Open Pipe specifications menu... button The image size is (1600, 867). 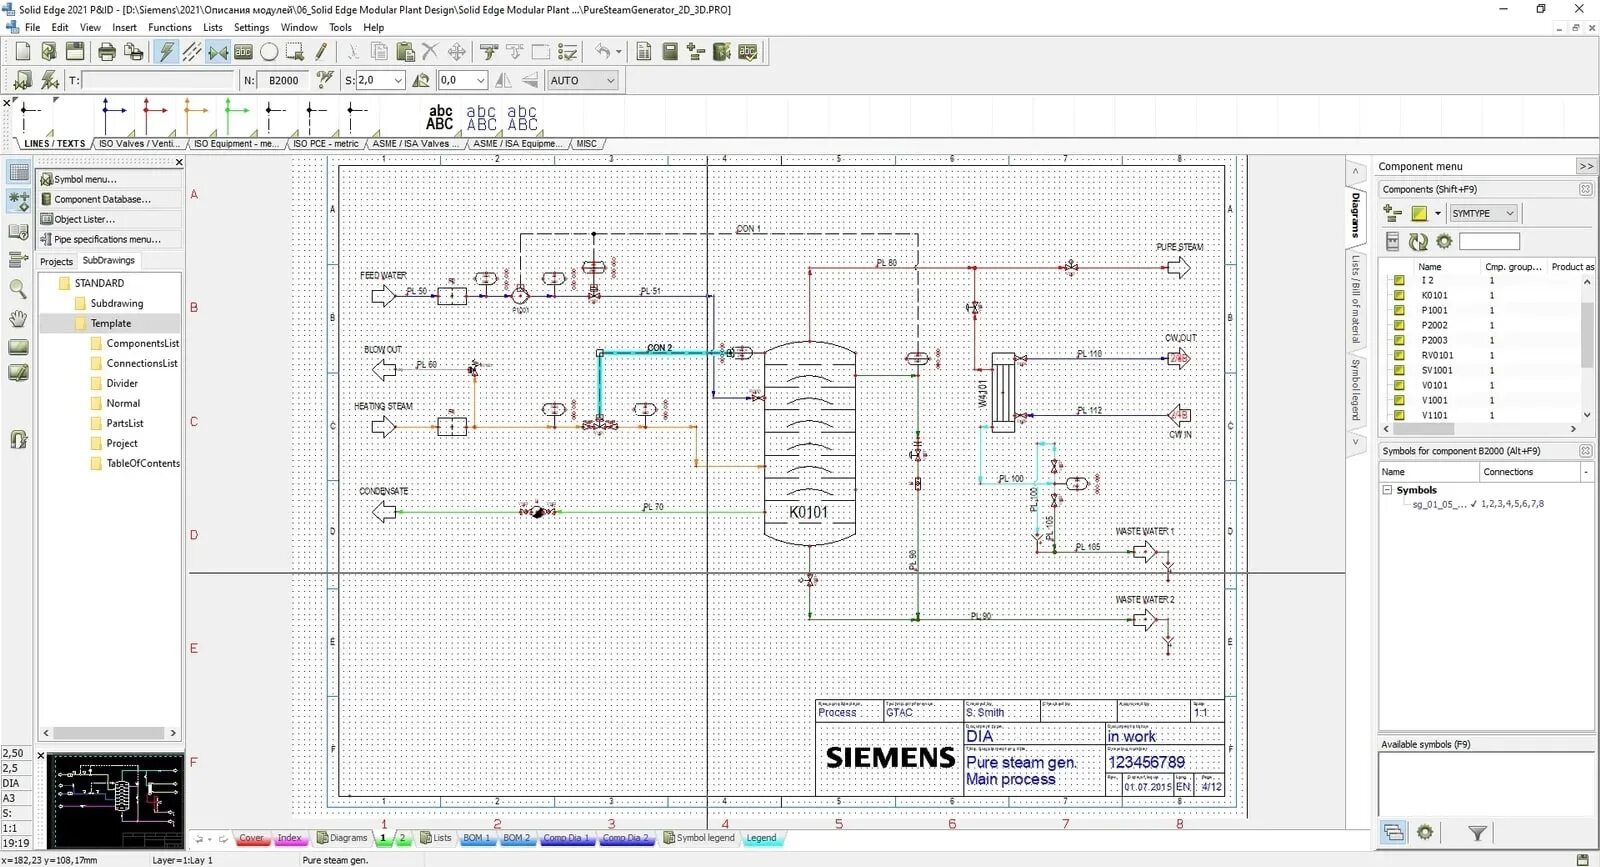pos(110,239)
